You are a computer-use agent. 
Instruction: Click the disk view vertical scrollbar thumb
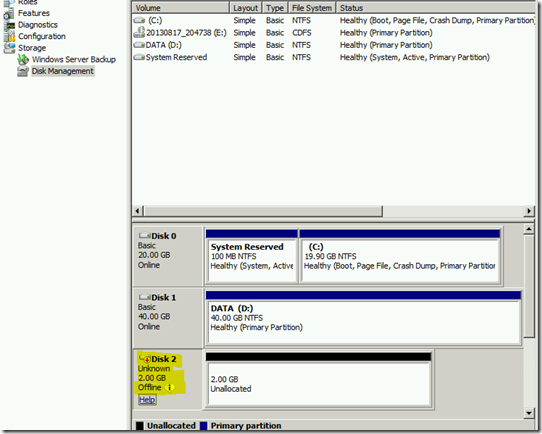(x=529, y=286)
